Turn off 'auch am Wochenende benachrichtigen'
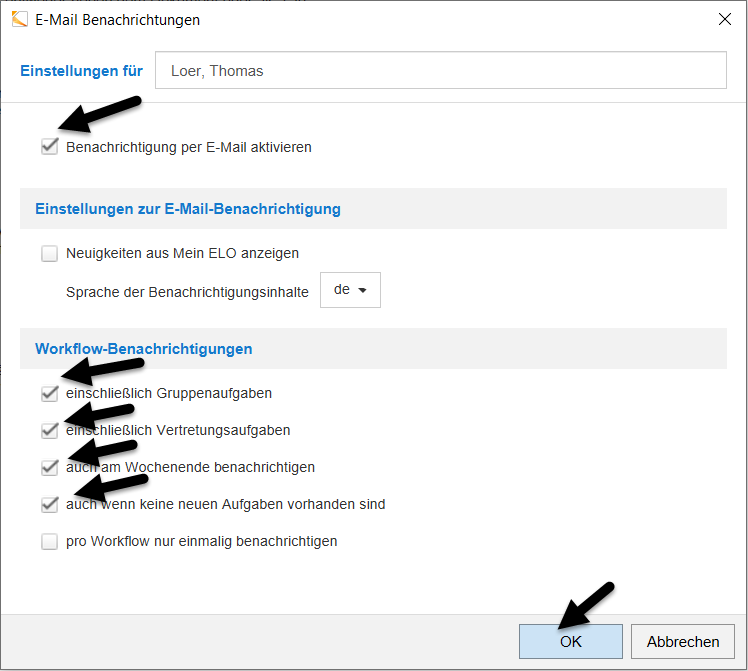This screenshot has height=671, width=748. pyautogui.click(x=50, y=467)
